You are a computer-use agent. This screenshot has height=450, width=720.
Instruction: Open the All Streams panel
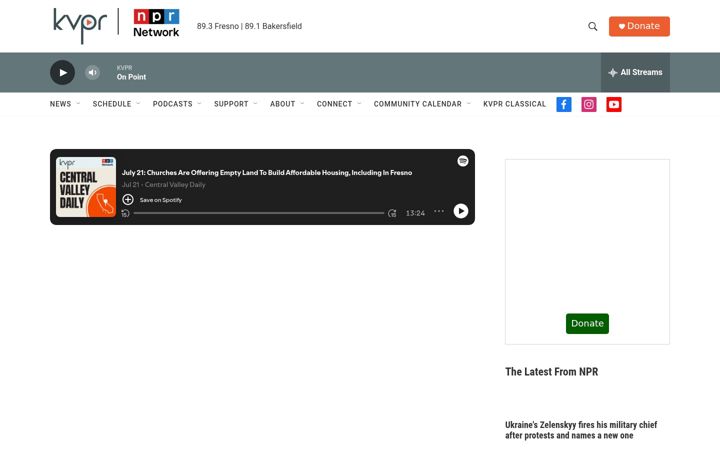[635, 73]
